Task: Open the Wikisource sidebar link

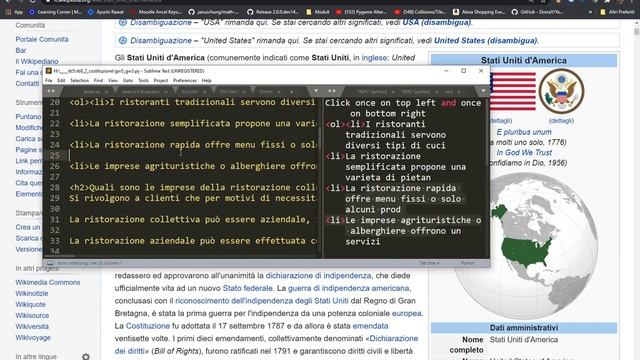Action: coord(32,315)
